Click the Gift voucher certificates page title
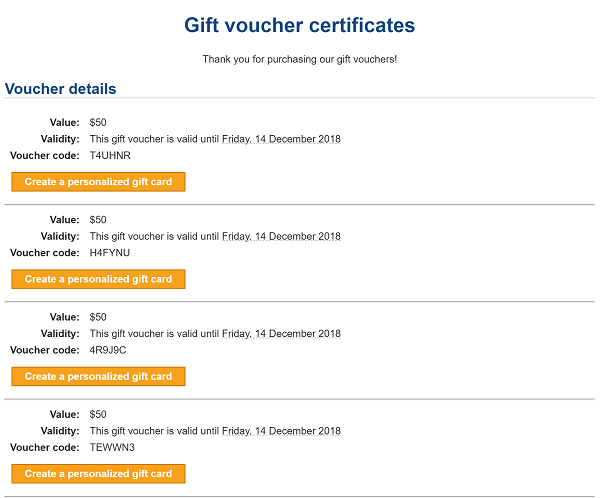The width and height of the screenshot is (600, 498). click(x=299, y=25)
